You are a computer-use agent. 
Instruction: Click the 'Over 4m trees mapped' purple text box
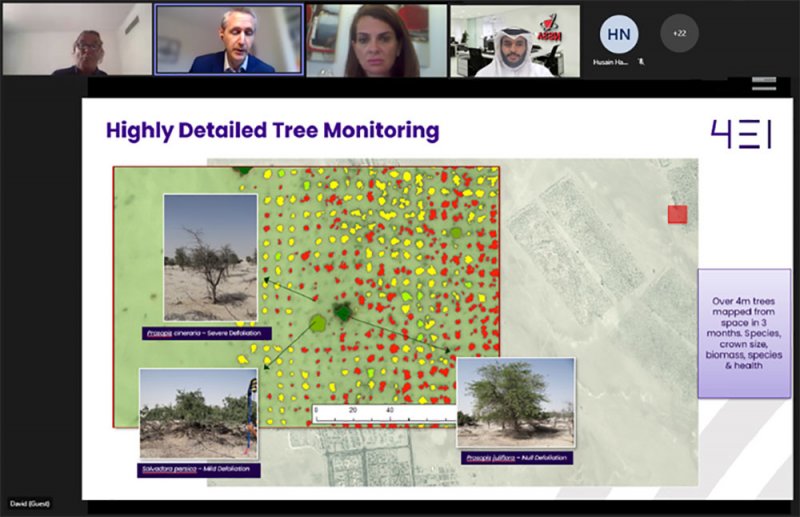point(744,333)
